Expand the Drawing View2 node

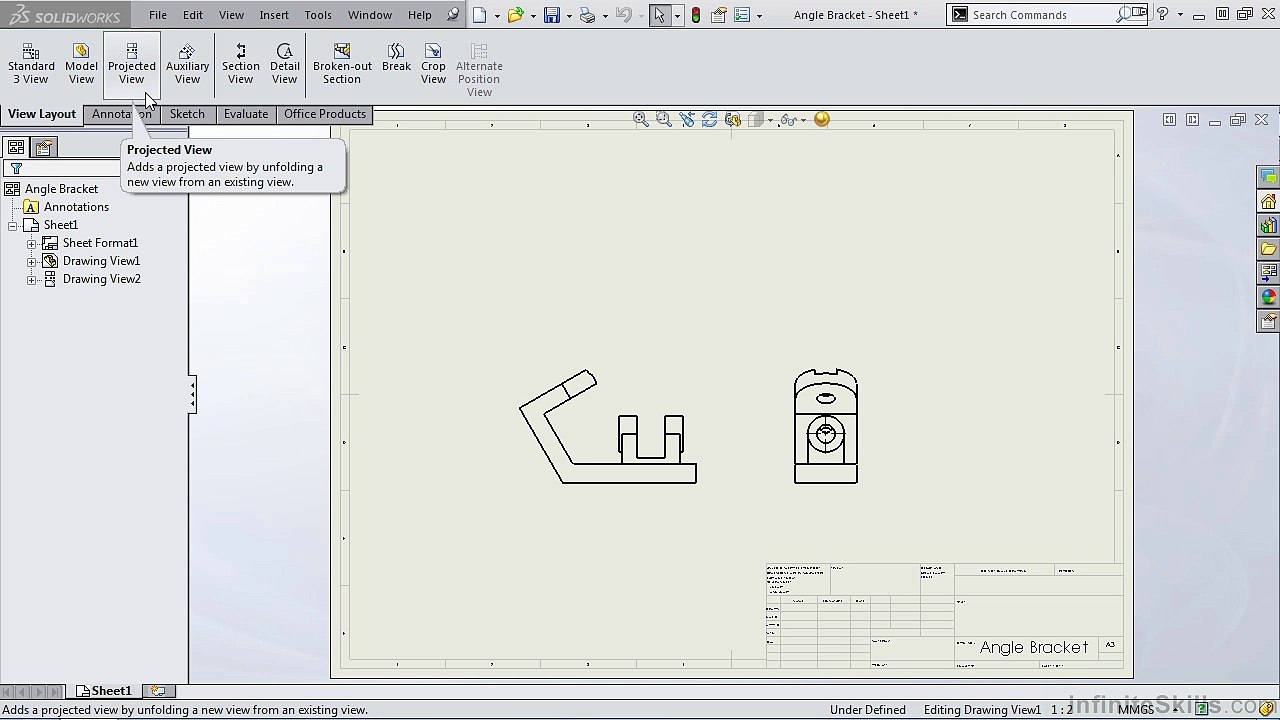coord(31,279)
